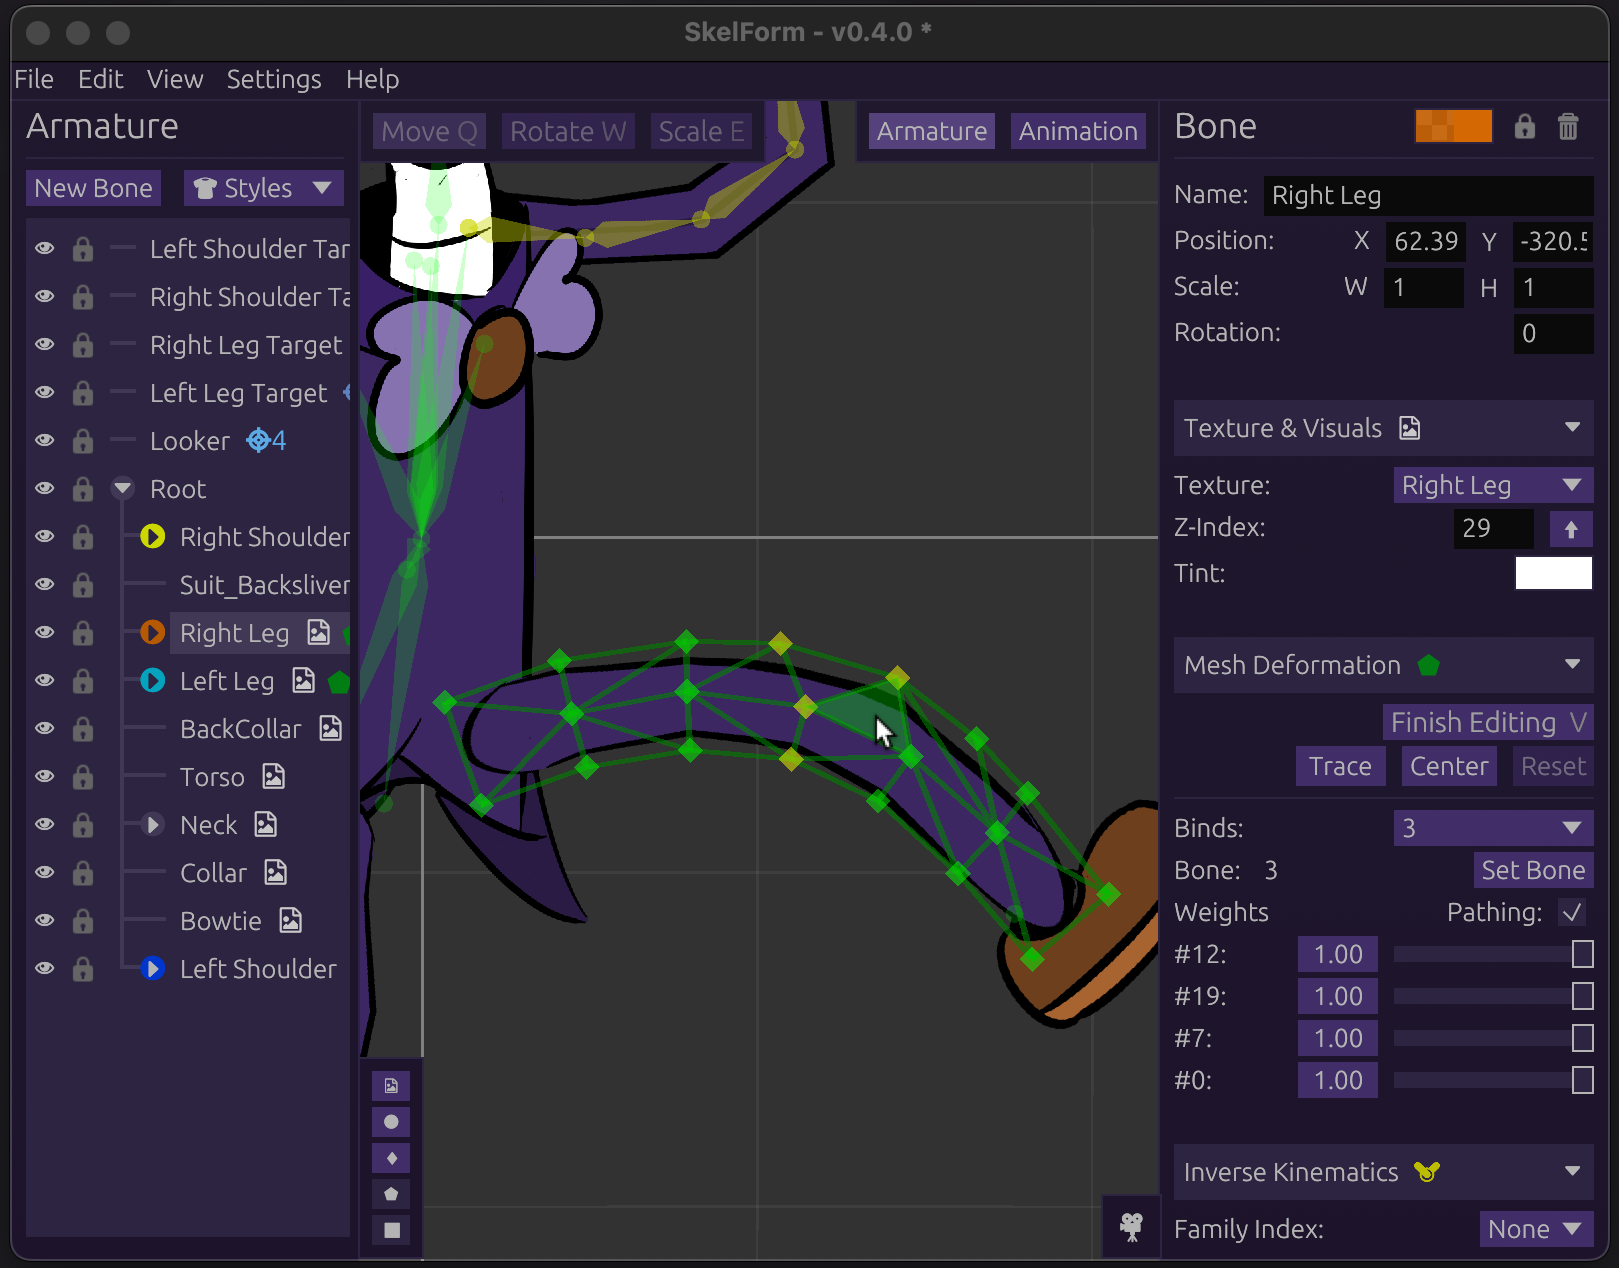Click the bone Name input field
Viewport: 1619px width, 1268px height.
1428,195
